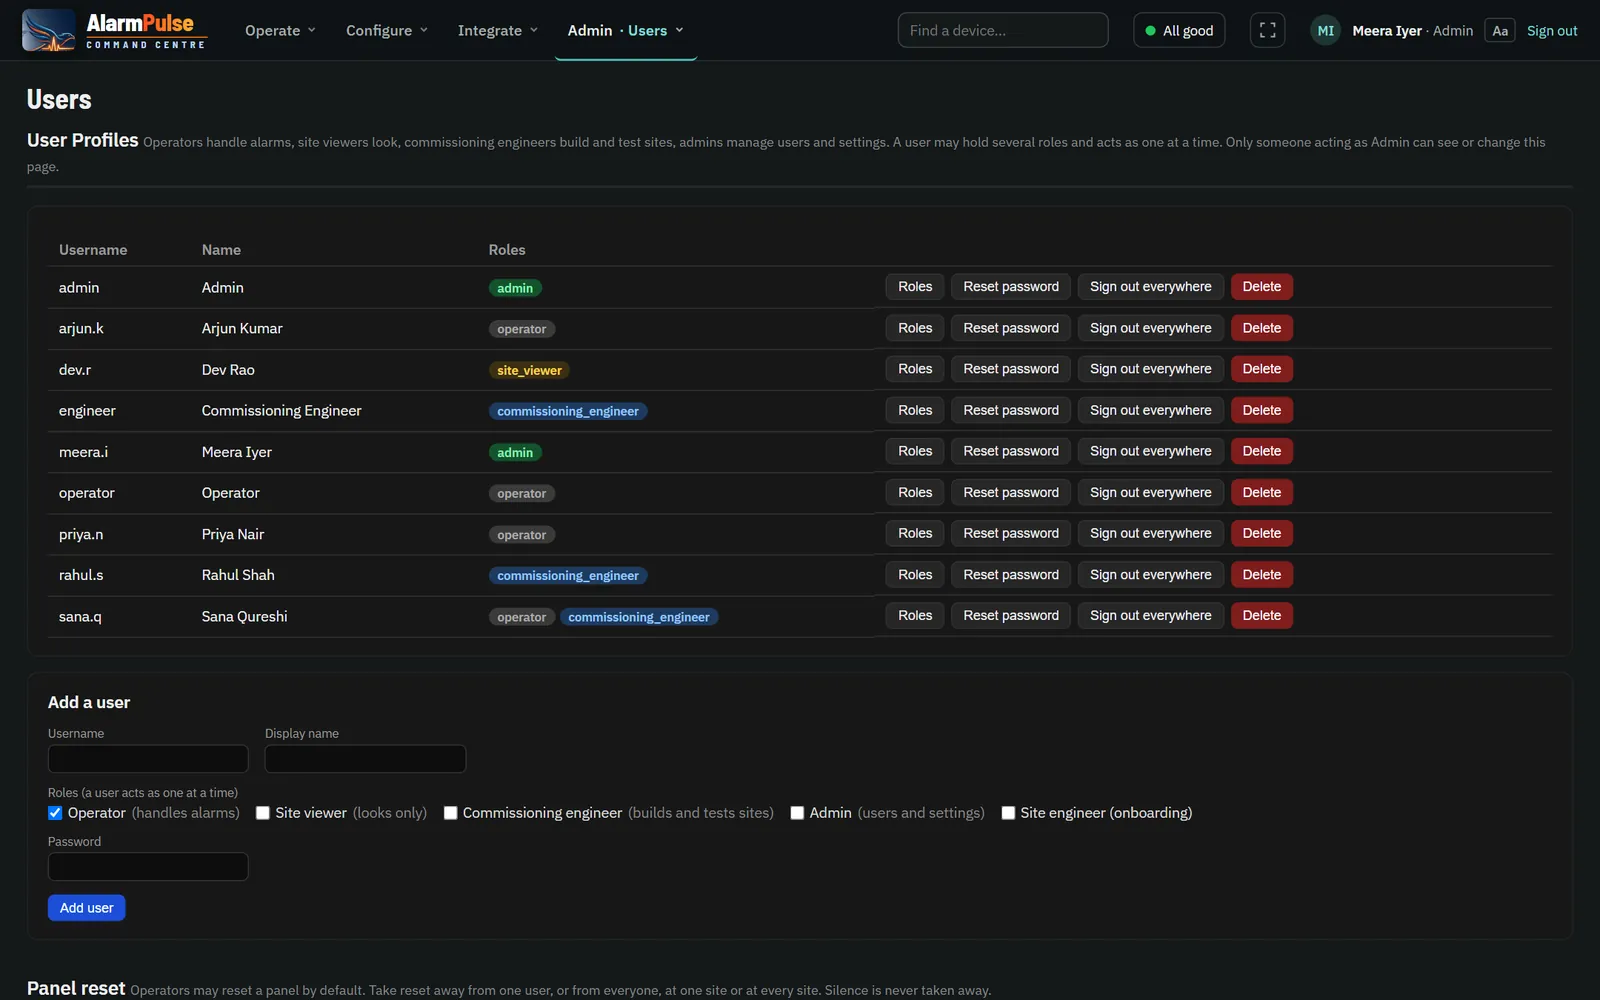
Task: Open the Admin · Users dropdown
Action: 626,30
